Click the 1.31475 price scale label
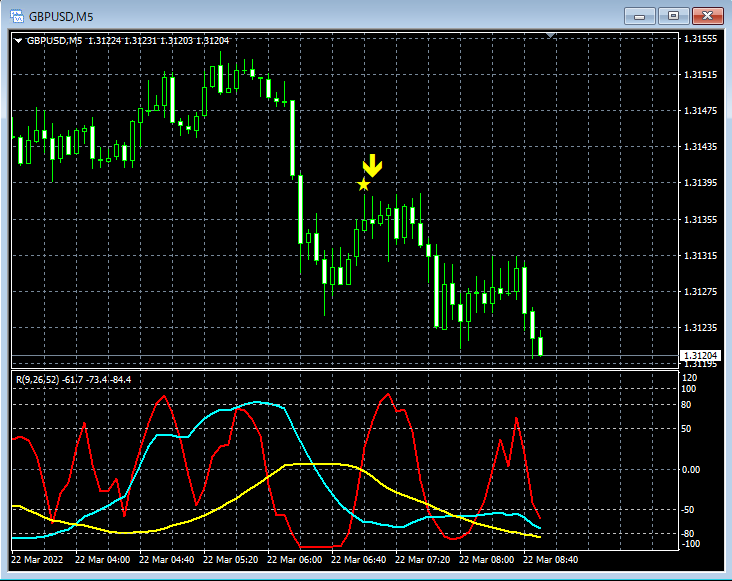Image resolution: width=732 pixels, height=581 pixels. coord(700,111)
